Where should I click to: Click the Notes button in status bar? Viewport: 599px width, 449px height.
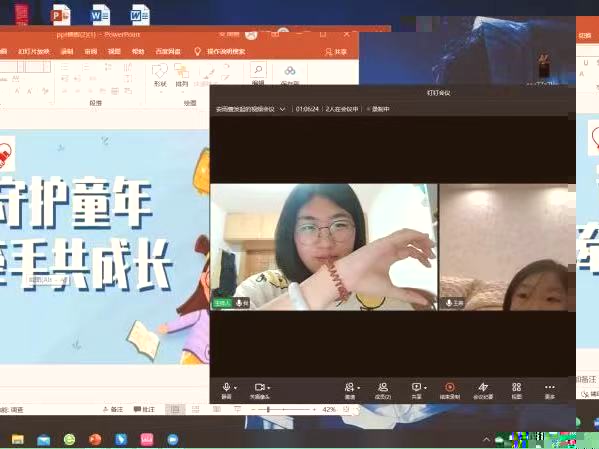click(113, 409)
